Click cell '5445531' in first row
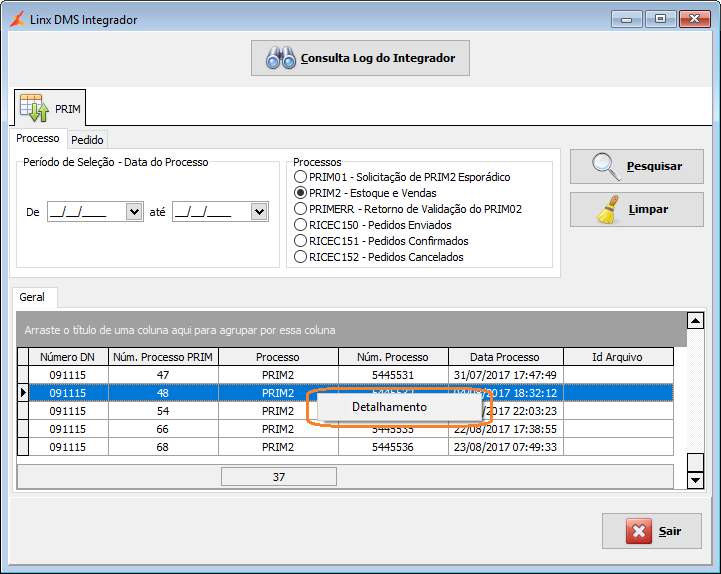721x574 pixels. point(393,375)
